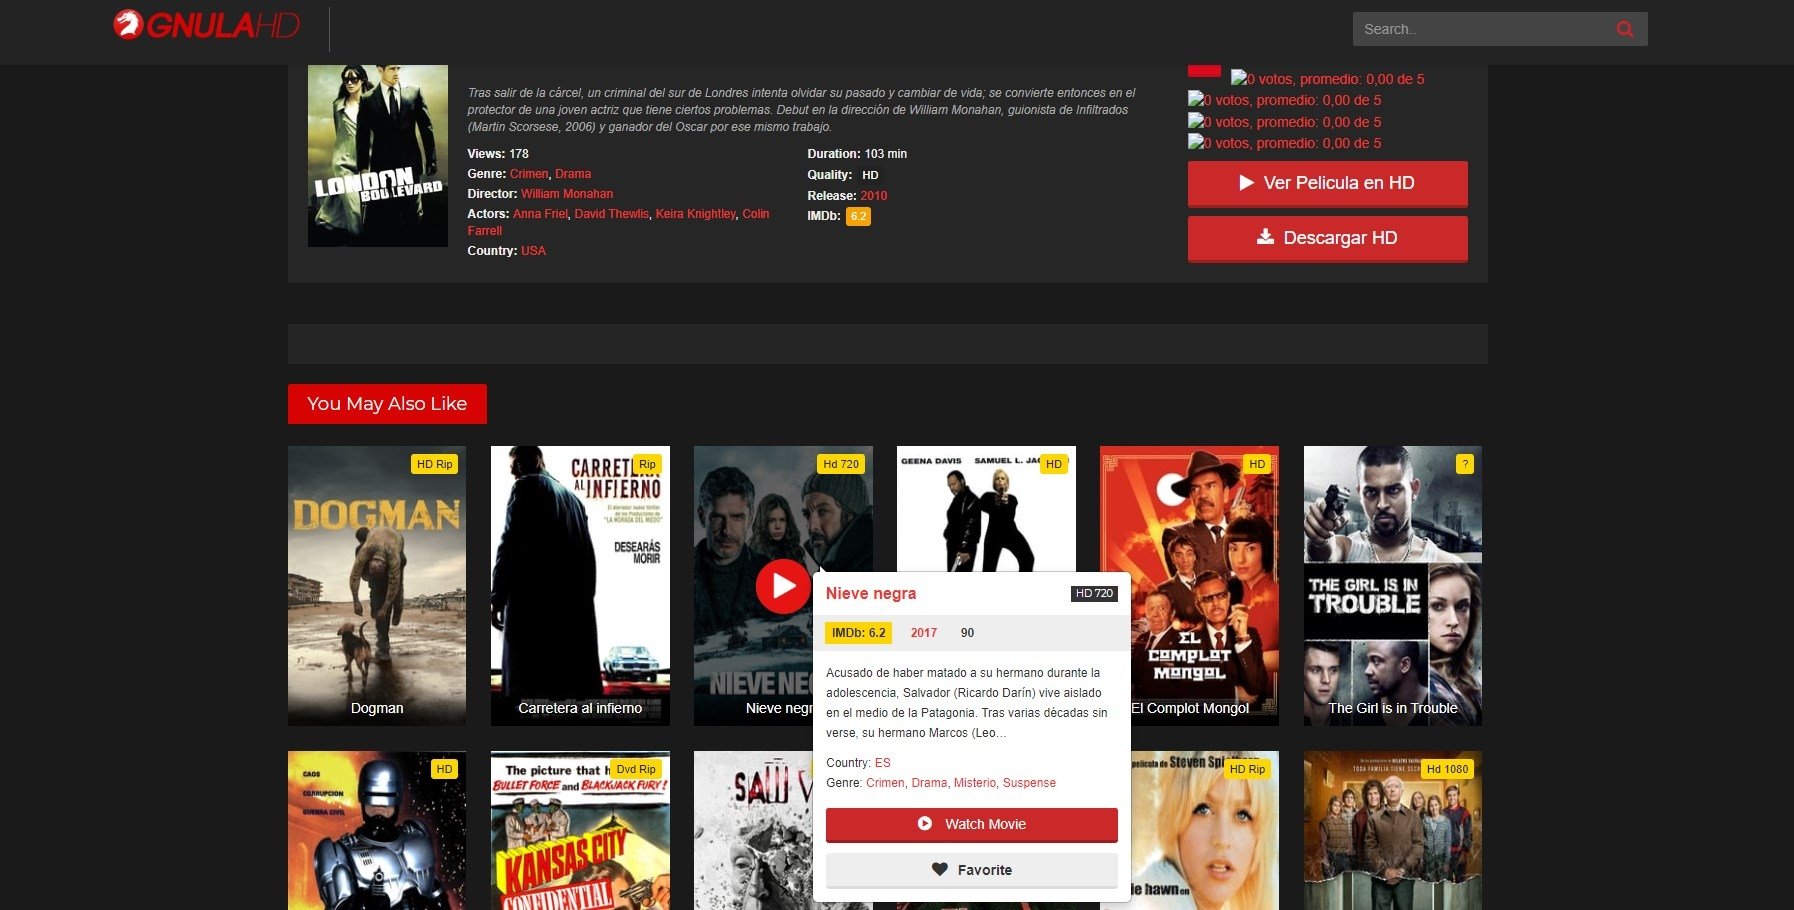Click the HD Rip badge on Dogman

point(434,464)
